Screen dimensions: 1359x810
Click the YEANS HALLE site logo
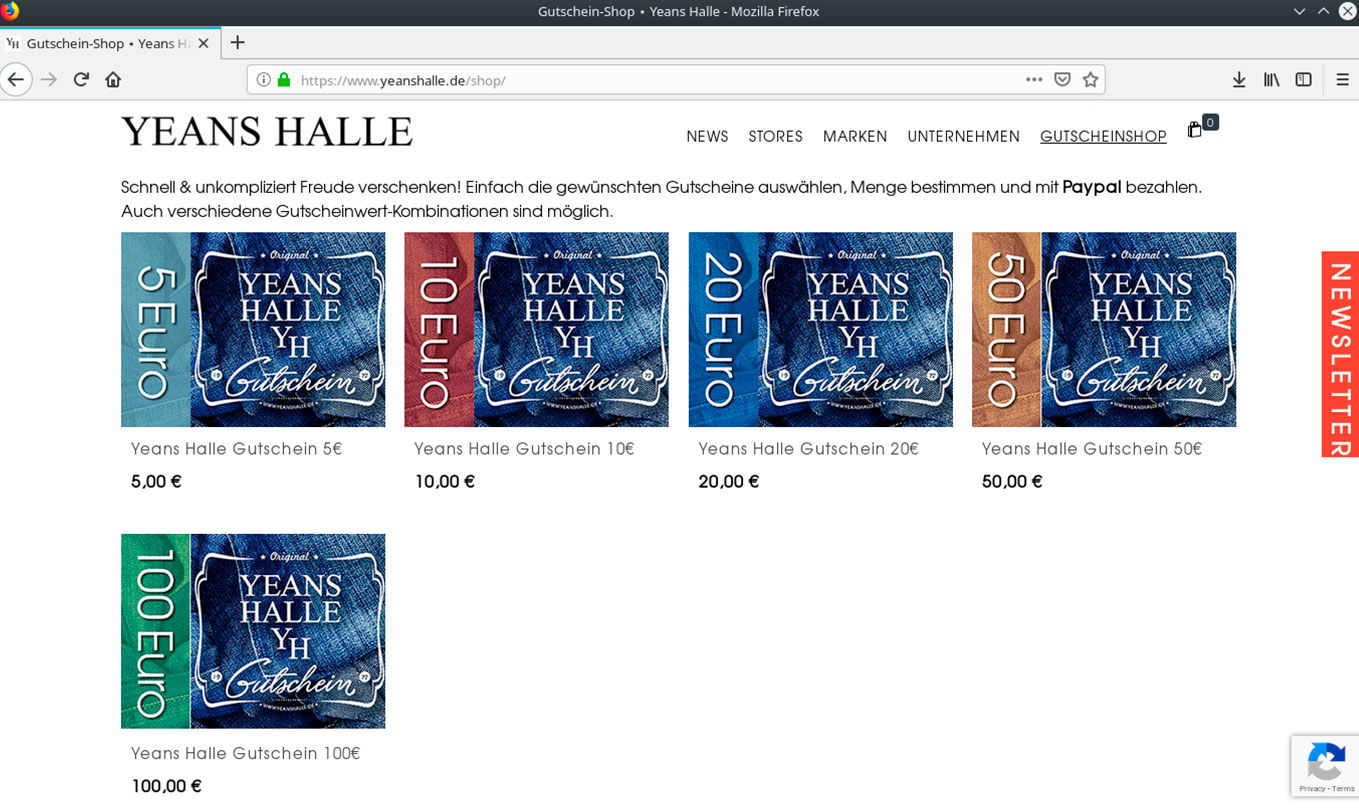267,132
